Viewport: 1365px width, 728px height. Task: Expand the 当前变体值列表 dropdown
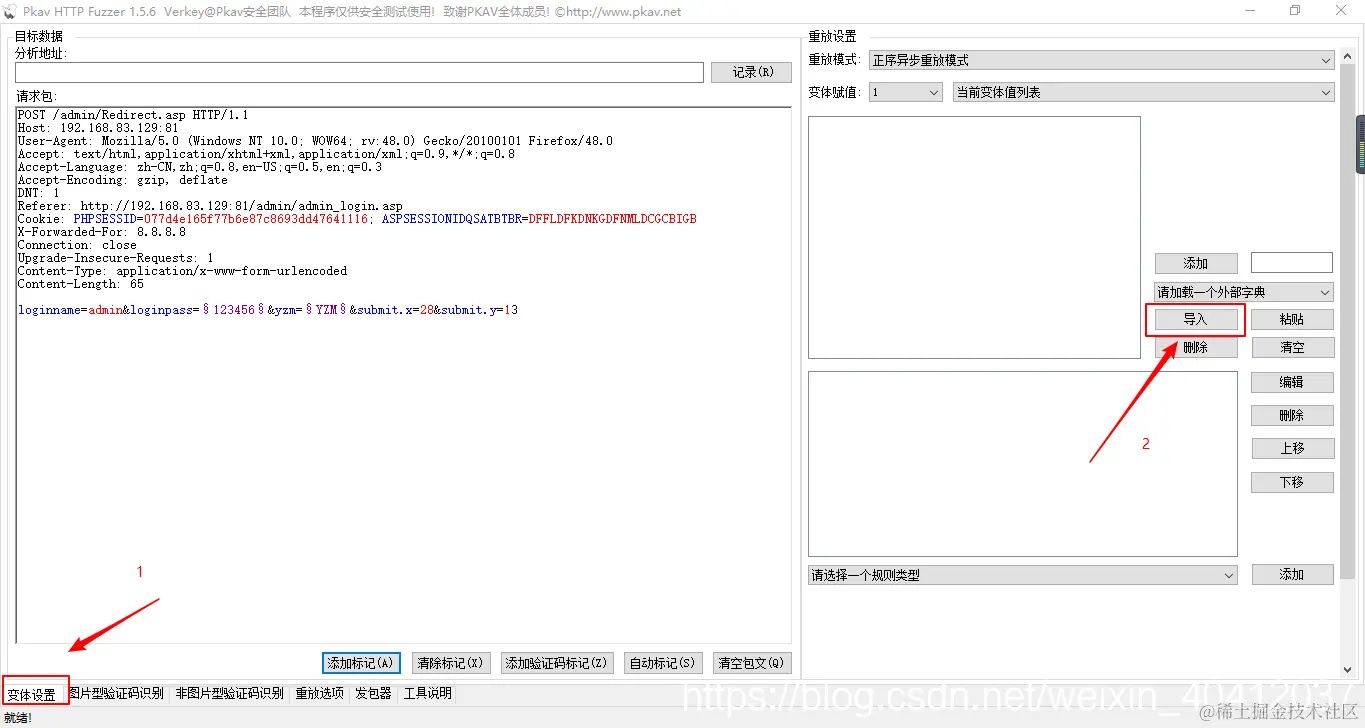1144,92
